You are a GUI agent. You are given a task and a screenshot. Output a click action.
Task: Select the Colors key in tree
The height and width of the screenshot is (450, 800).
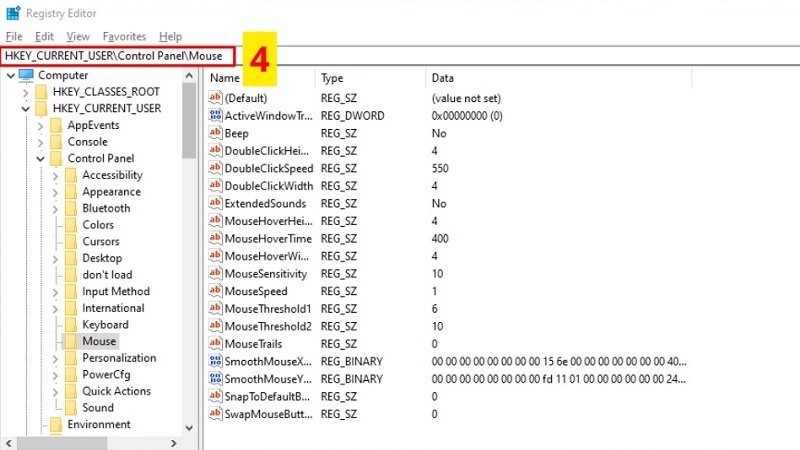coord(98,224)
